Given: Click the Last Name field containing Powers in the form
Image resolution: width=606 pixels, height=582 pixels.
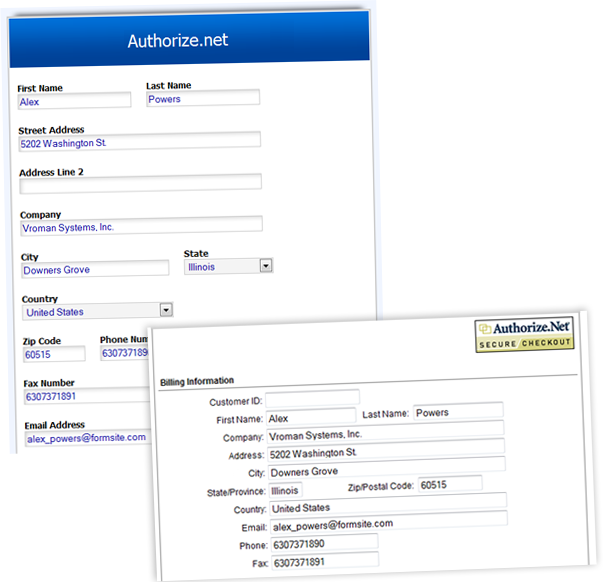Looking at the screenshot, I should 203,98.
